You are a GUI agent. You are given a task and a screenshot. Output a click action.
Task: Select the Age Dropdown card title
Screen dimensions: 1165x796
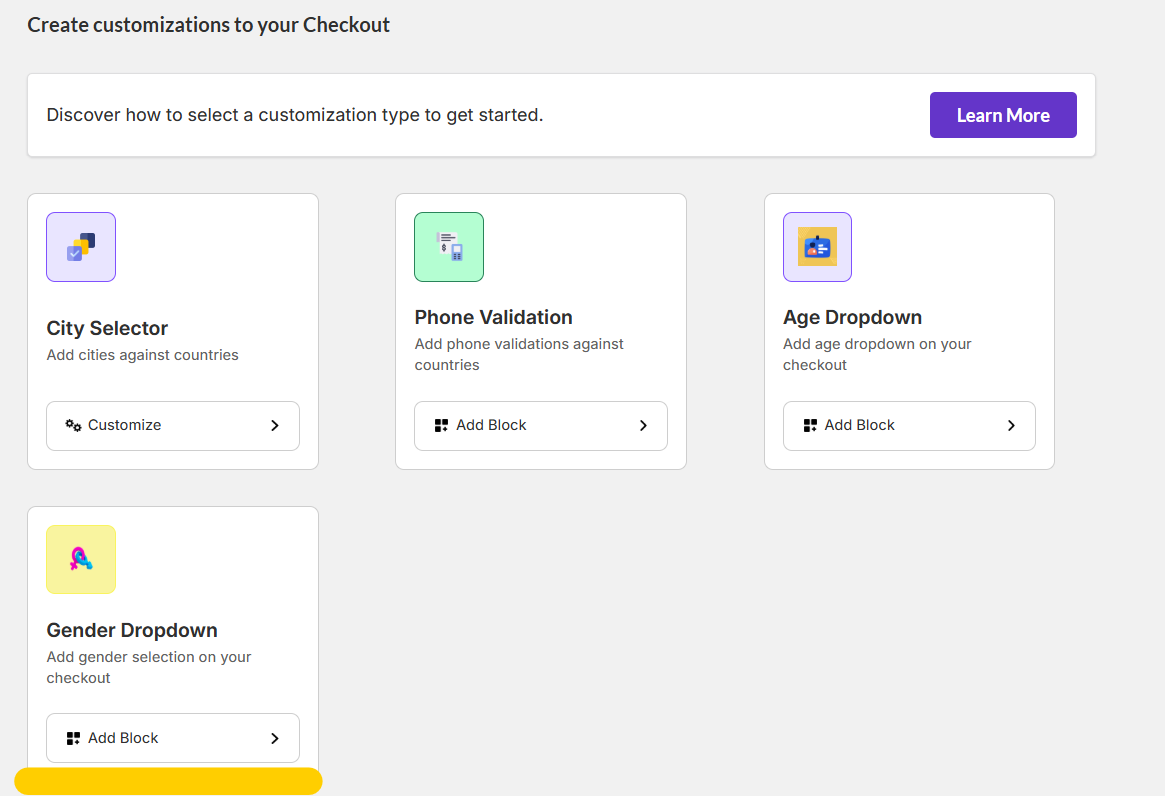click(x=852, y=317)
